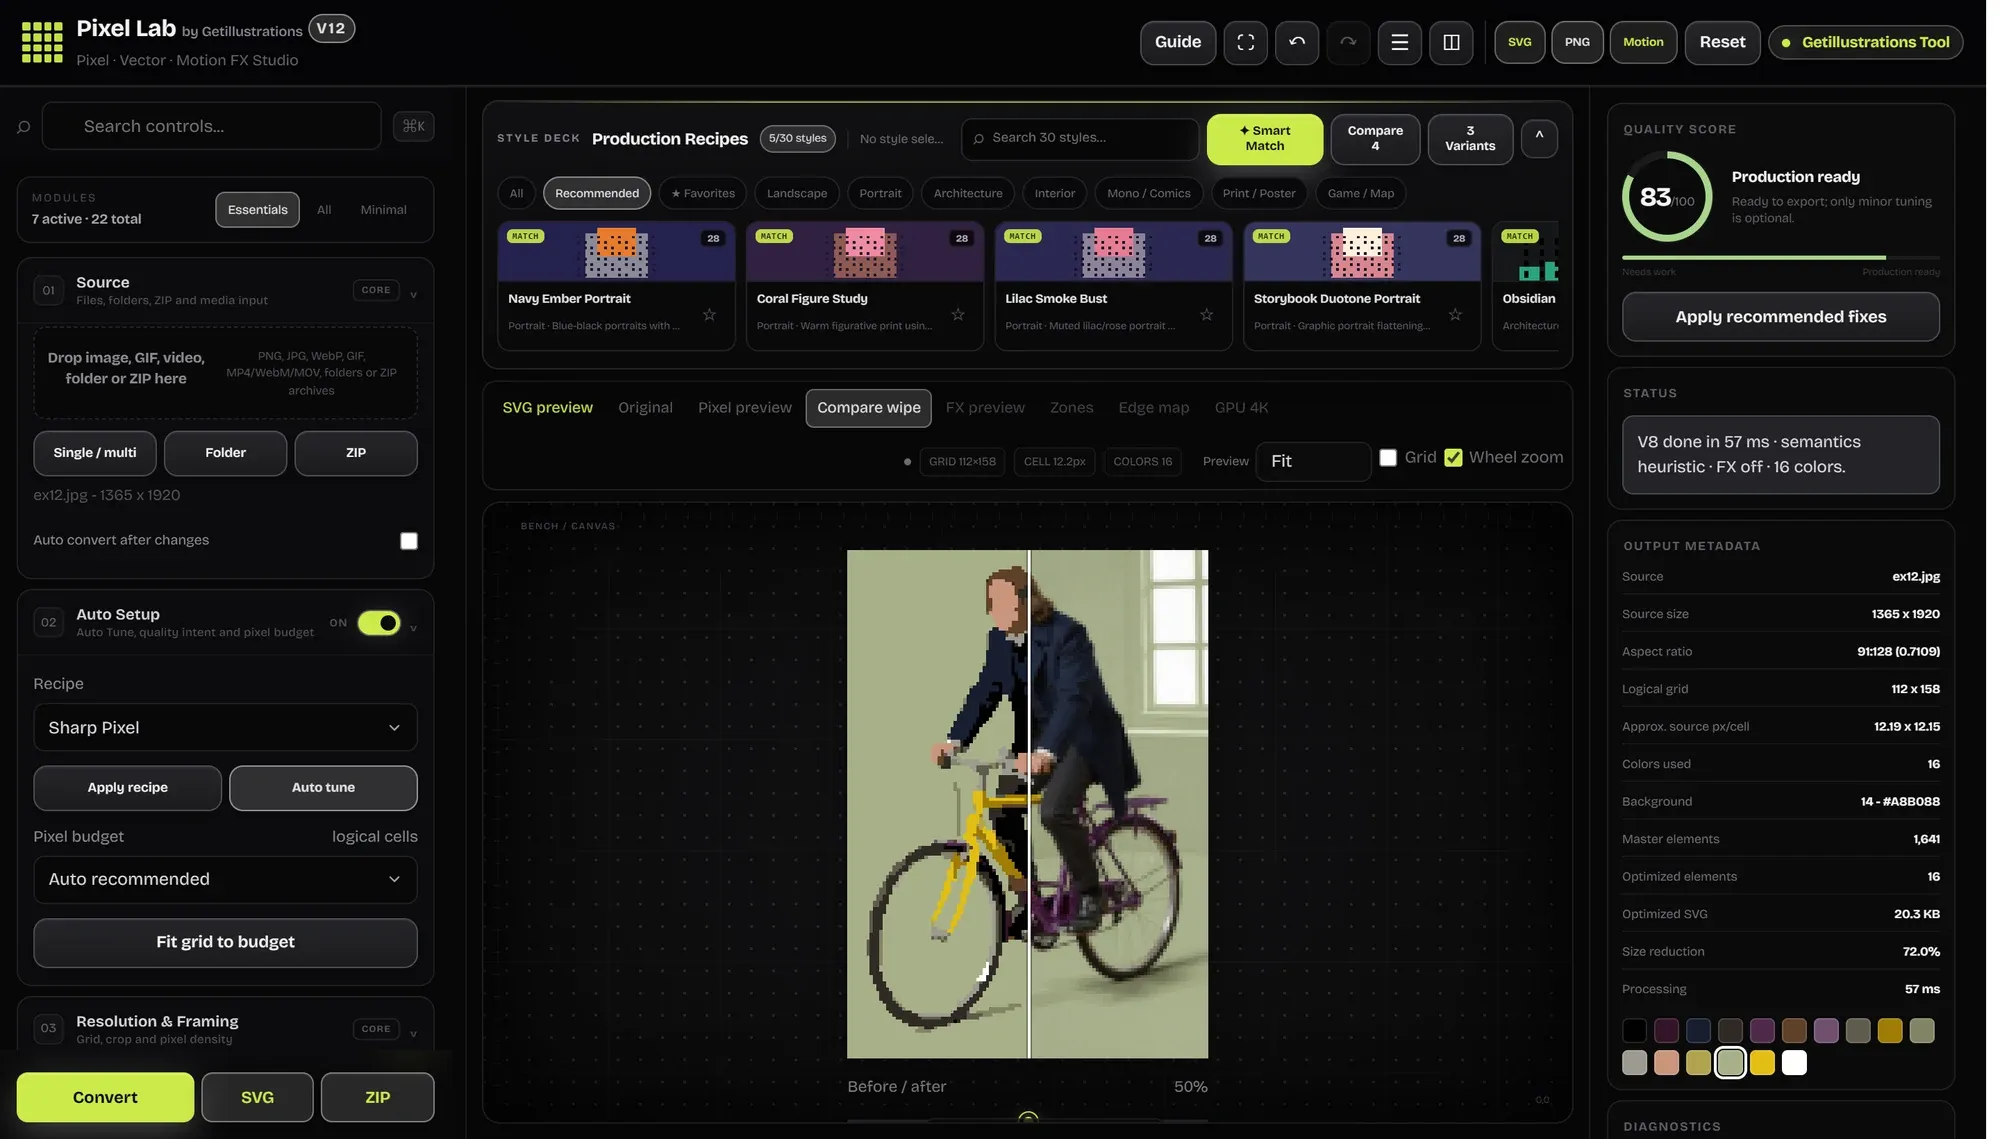
Task: Toggle the split panel layout icon
Action: coord(1451,42)
